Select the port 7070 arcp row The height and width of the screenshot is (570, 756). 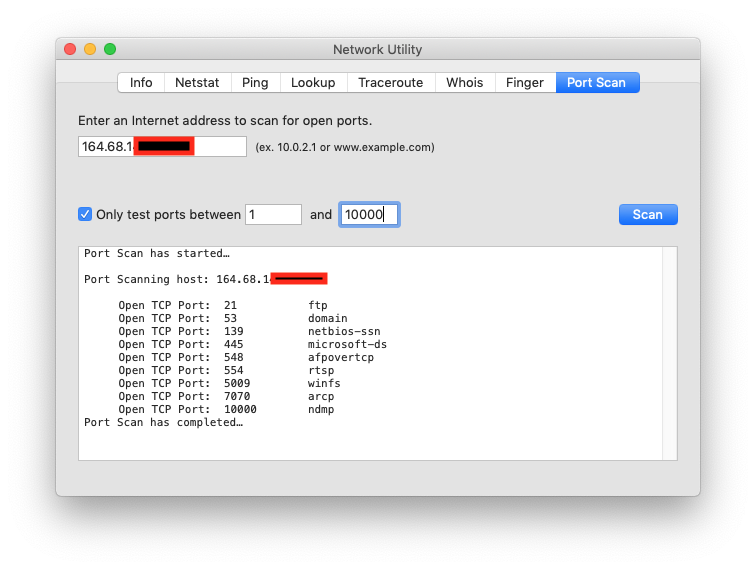(x=226, y=396)
